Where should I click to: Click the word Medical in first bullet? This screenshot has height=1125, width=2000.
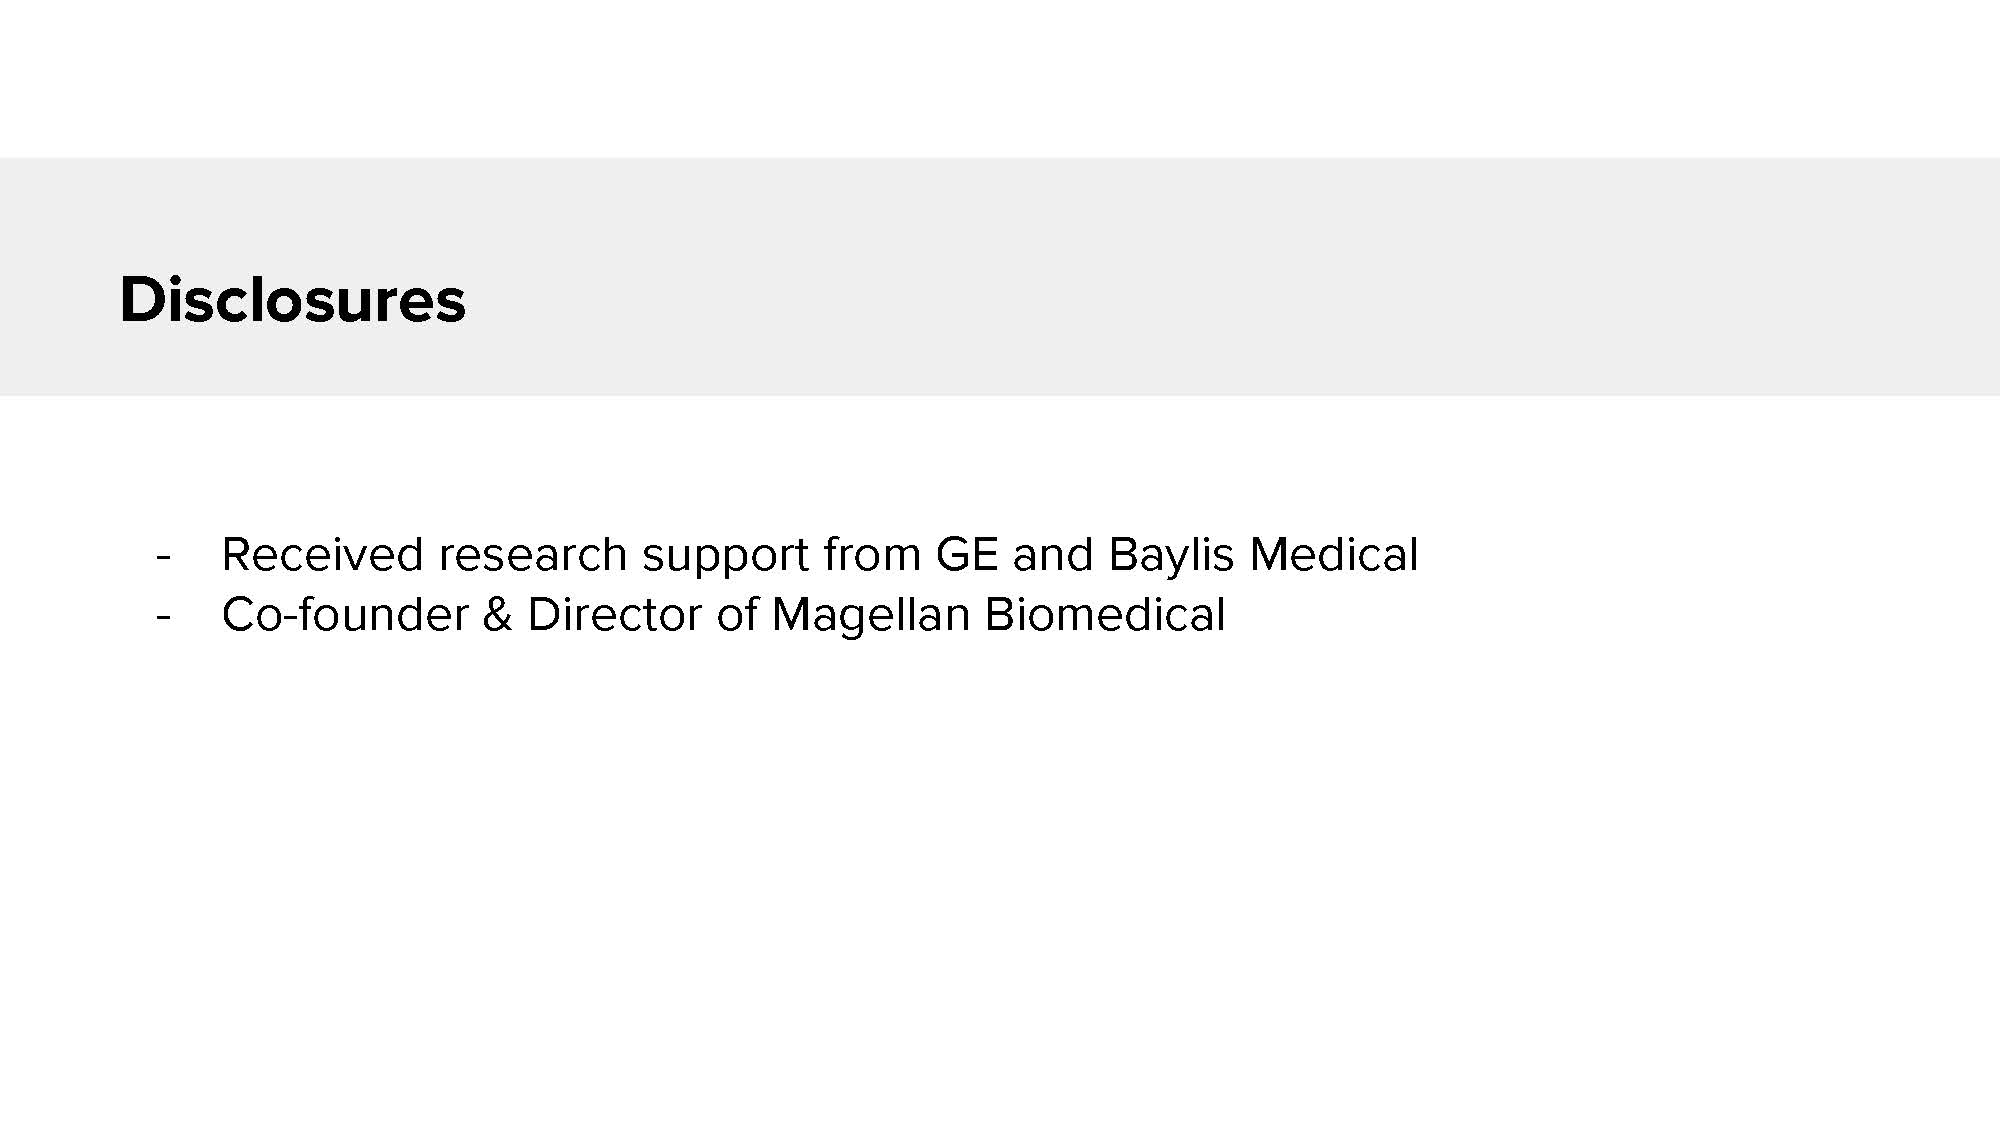point(1333,555)
